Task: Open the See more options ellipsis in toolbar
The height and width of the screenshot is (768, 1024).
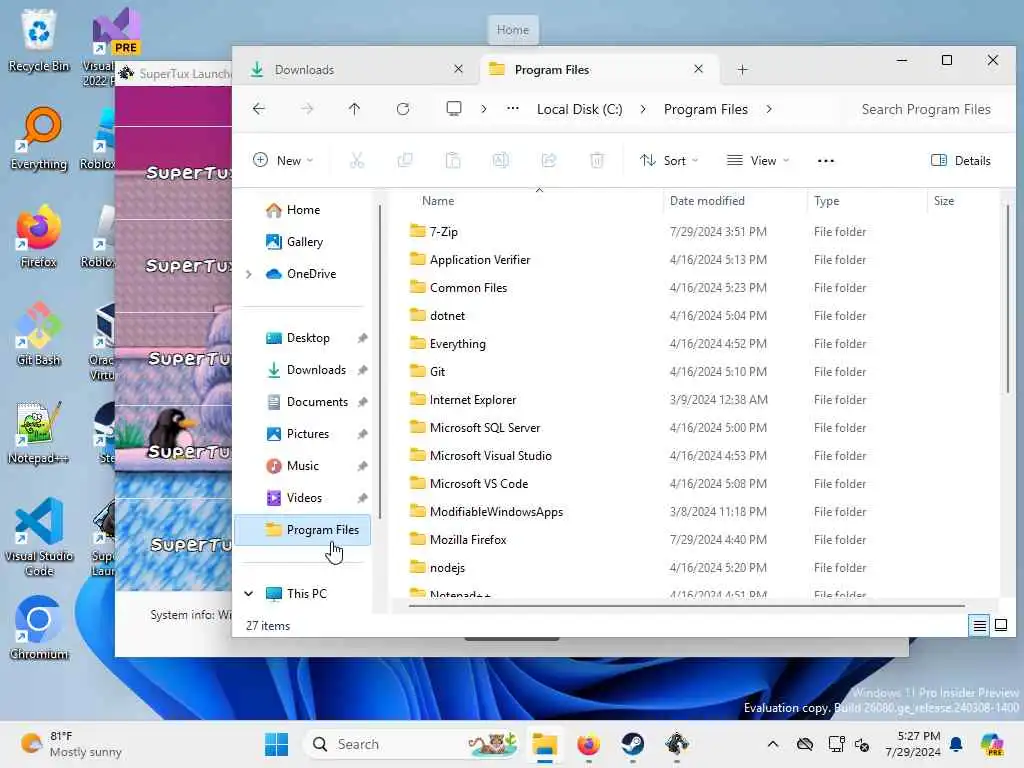Action: (825, 161)
